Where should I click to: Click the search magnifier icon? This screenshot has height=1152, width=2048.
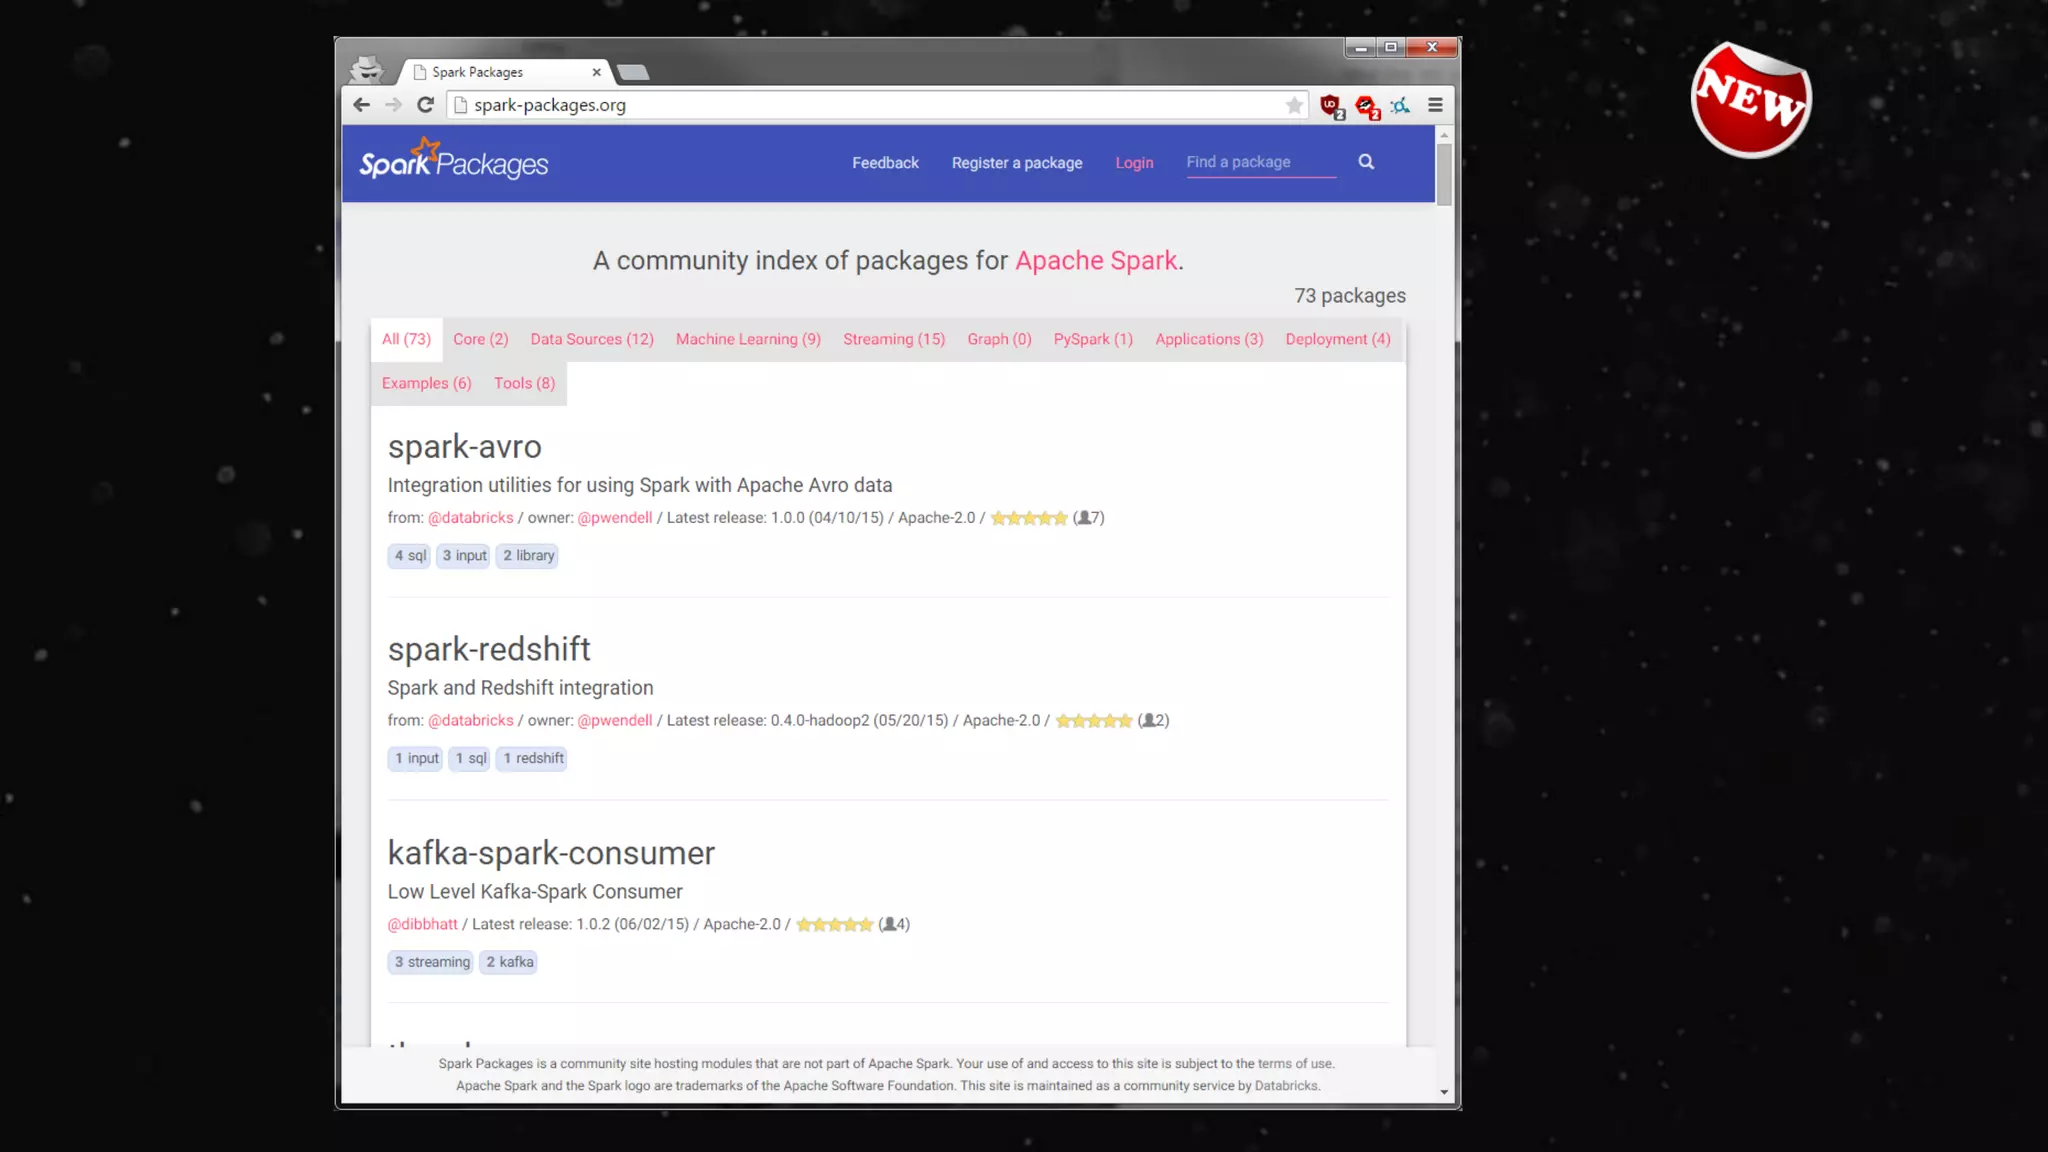click(1366, 162)
